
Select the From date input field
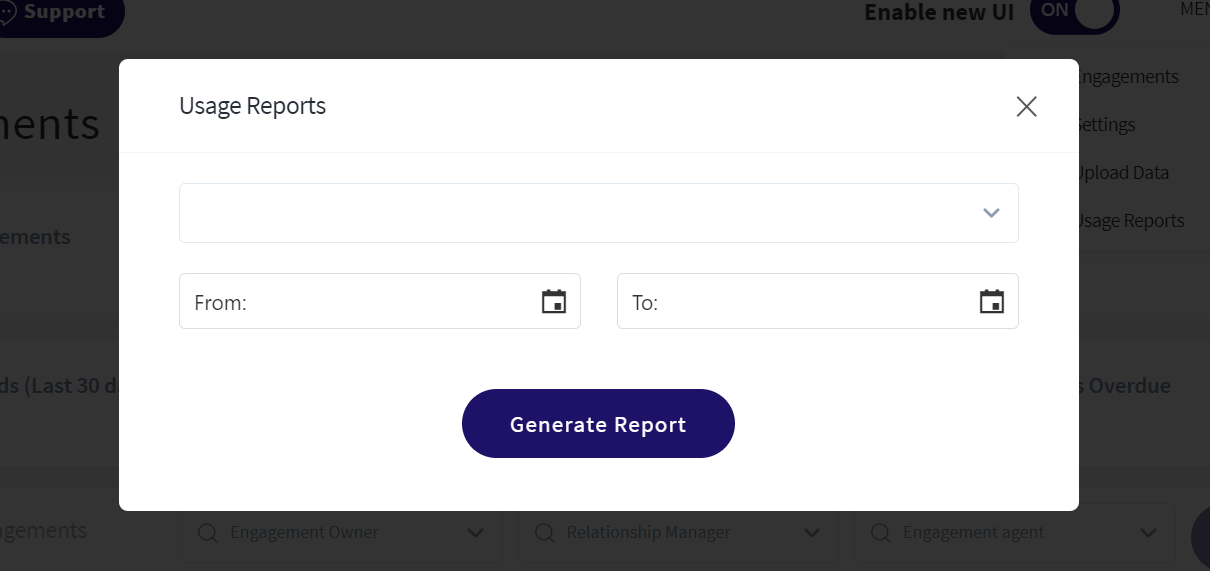(380, 301)
